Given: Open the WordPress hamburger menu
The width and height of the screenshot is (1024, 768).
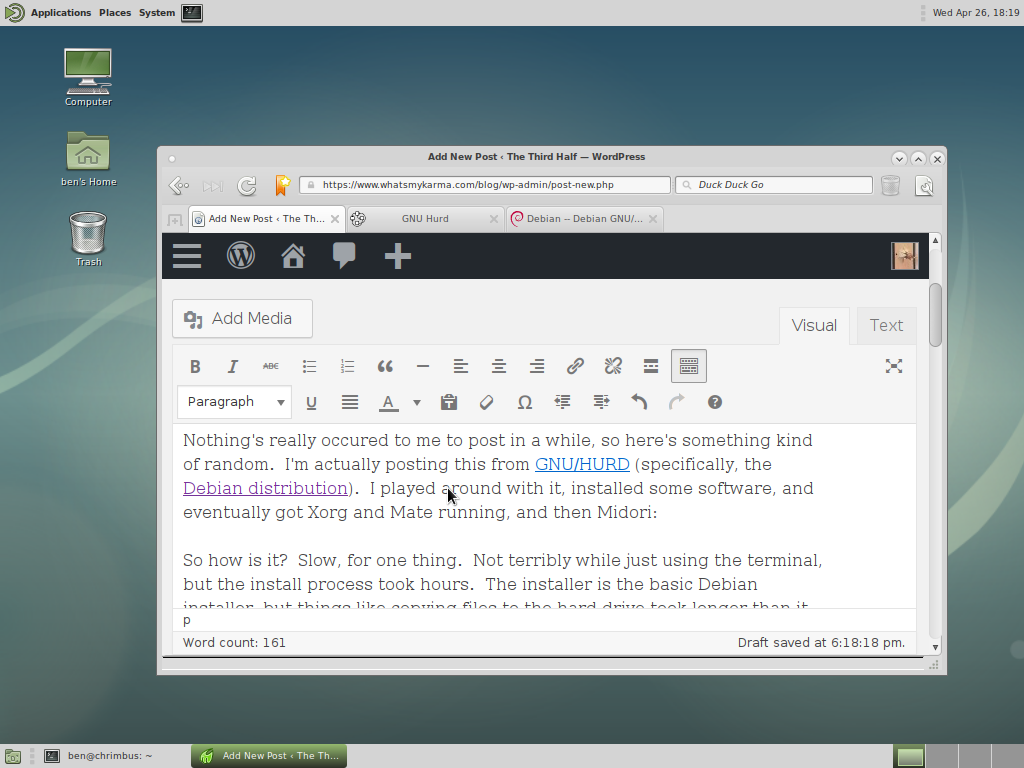Looking at the screenshot, I should [187, 256].
